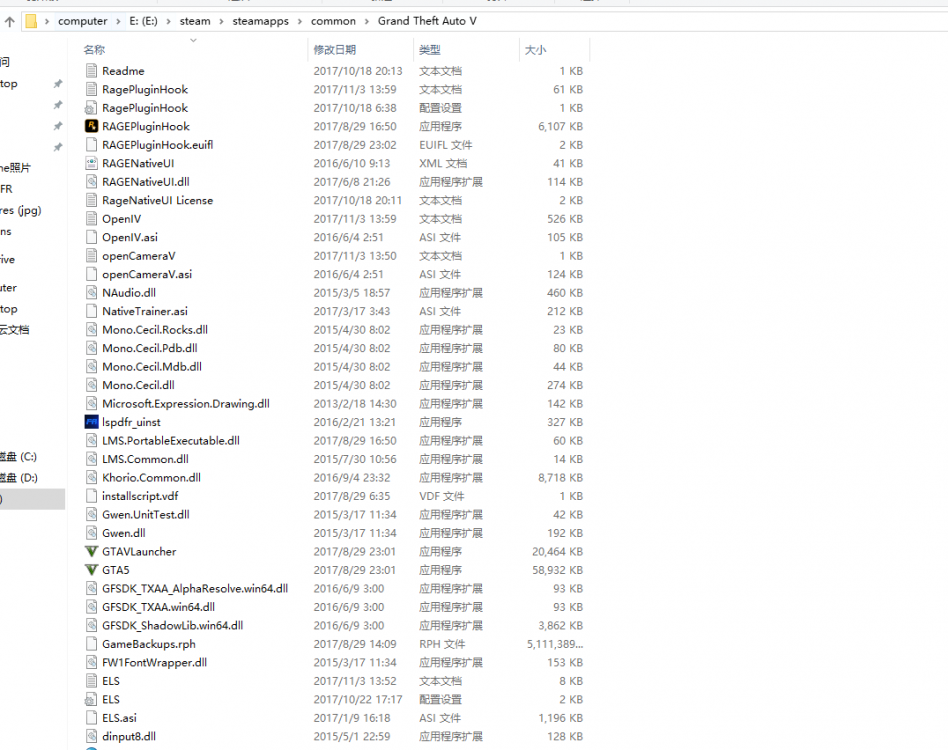
Task: Click the '58,932 KB' size cell
Action: [x=557, y=570]
